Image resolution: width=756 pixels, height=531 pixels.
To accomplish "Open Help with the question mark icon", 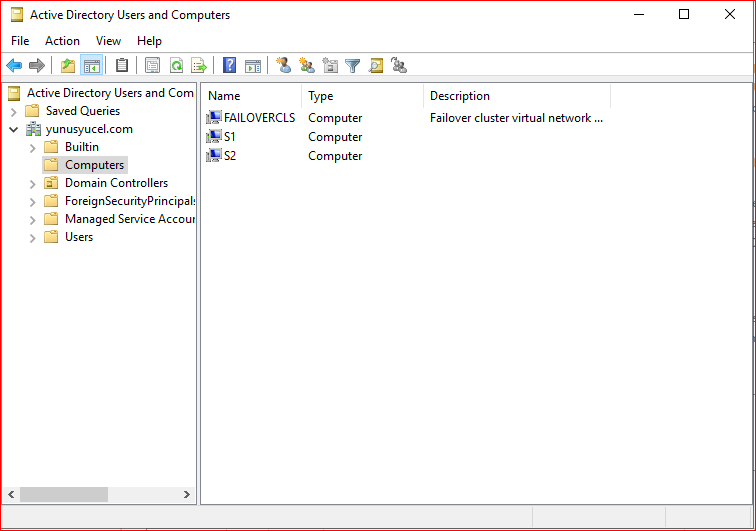I will point(230,65).
